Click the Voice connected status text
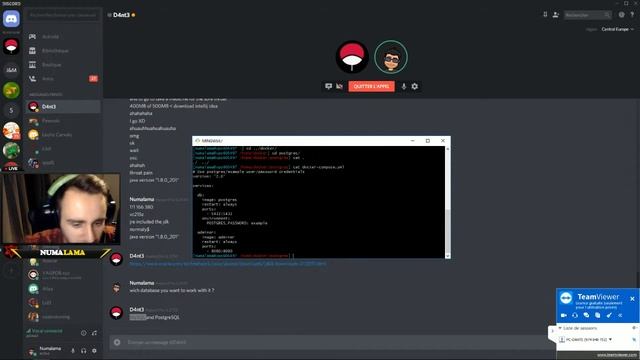Viewport: 640px width, 360px height. 47,331
